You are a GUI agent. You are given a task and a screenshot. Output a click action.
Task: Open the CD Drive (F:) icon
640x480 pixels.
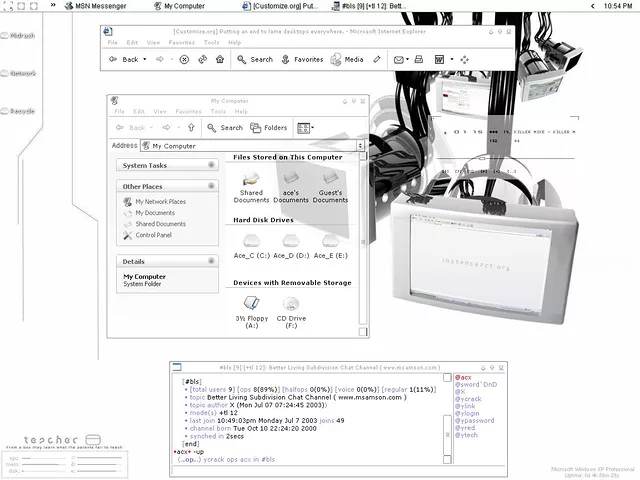tap(292, 305)
